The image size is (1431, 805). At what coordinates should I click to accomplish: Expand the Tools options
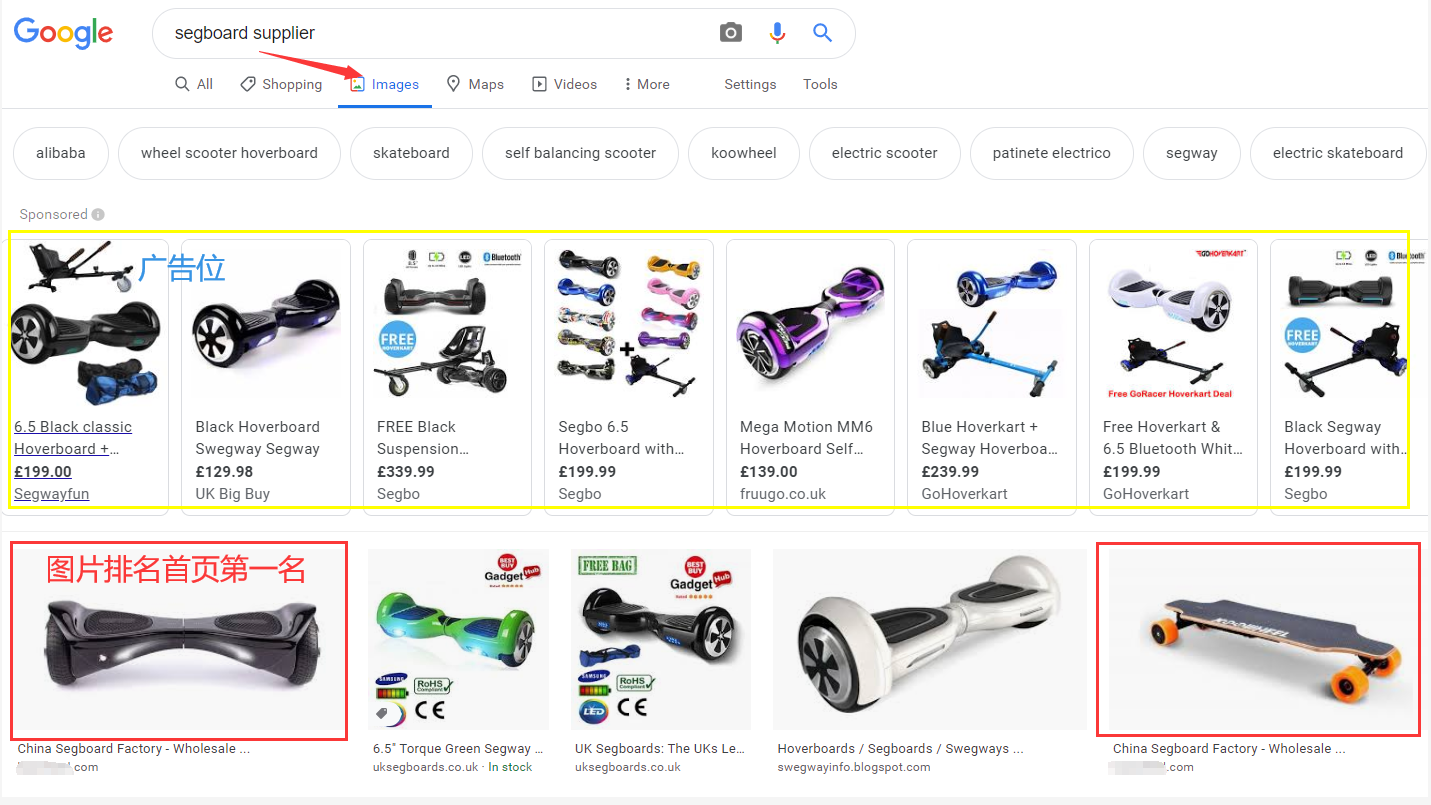pyautogui.click(x=820, y=84)
